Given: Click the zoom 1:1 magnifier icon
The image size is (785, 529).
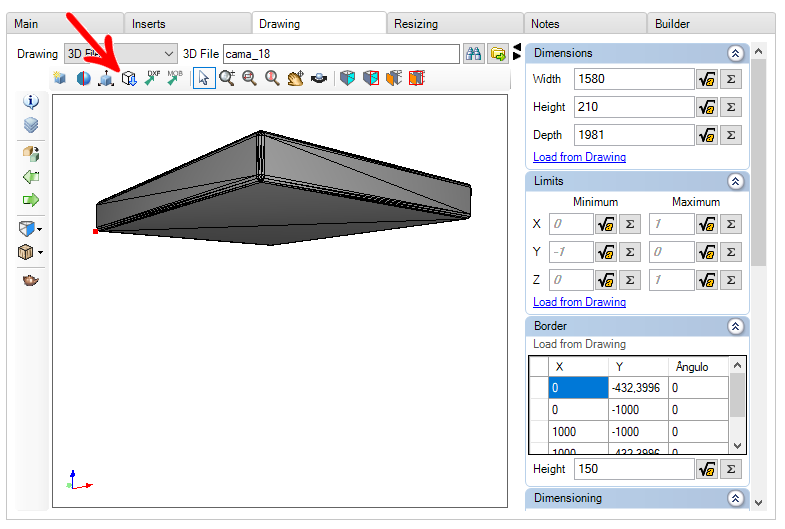Looking at the screenshot, I should pos(272,78).
